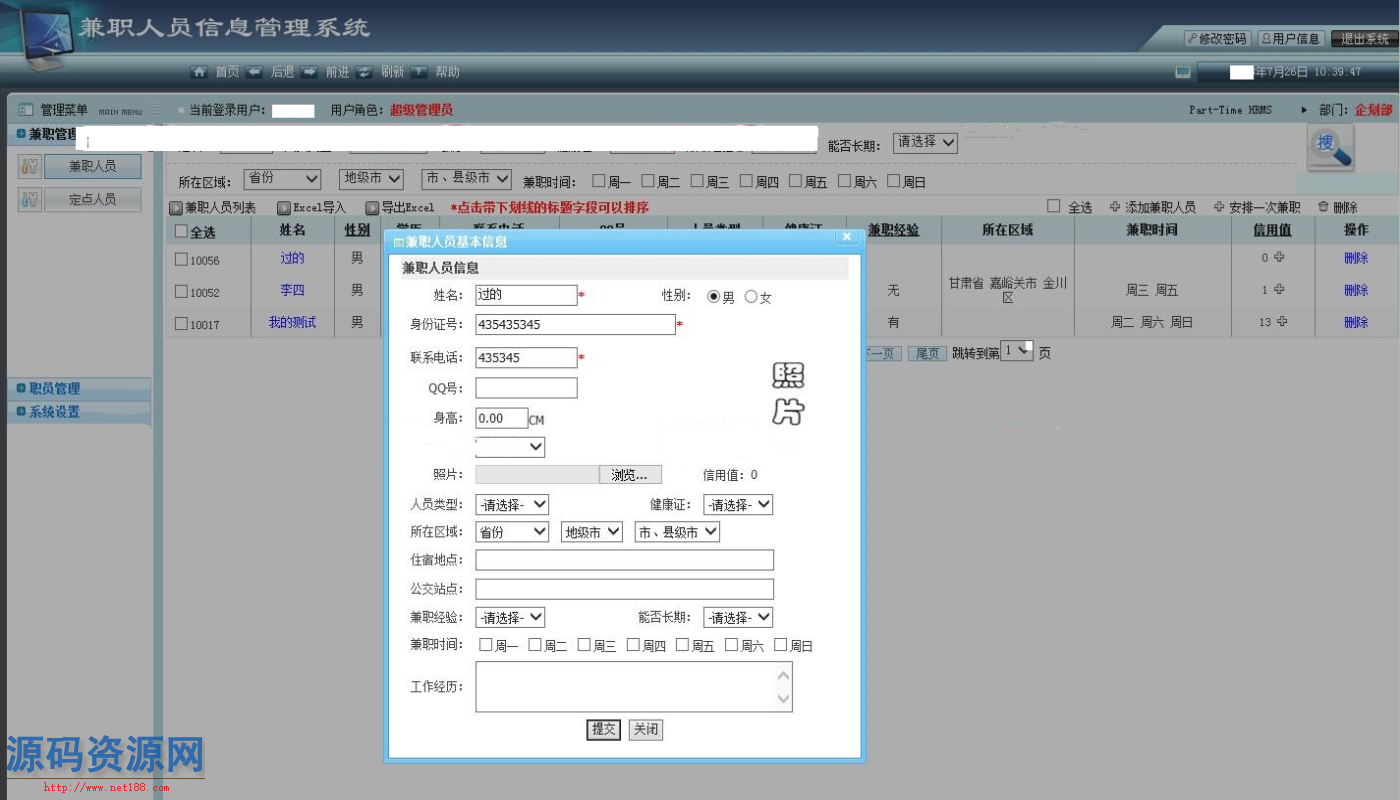
Task: Click into the 姓名 input field
Action: click(526, 295)
